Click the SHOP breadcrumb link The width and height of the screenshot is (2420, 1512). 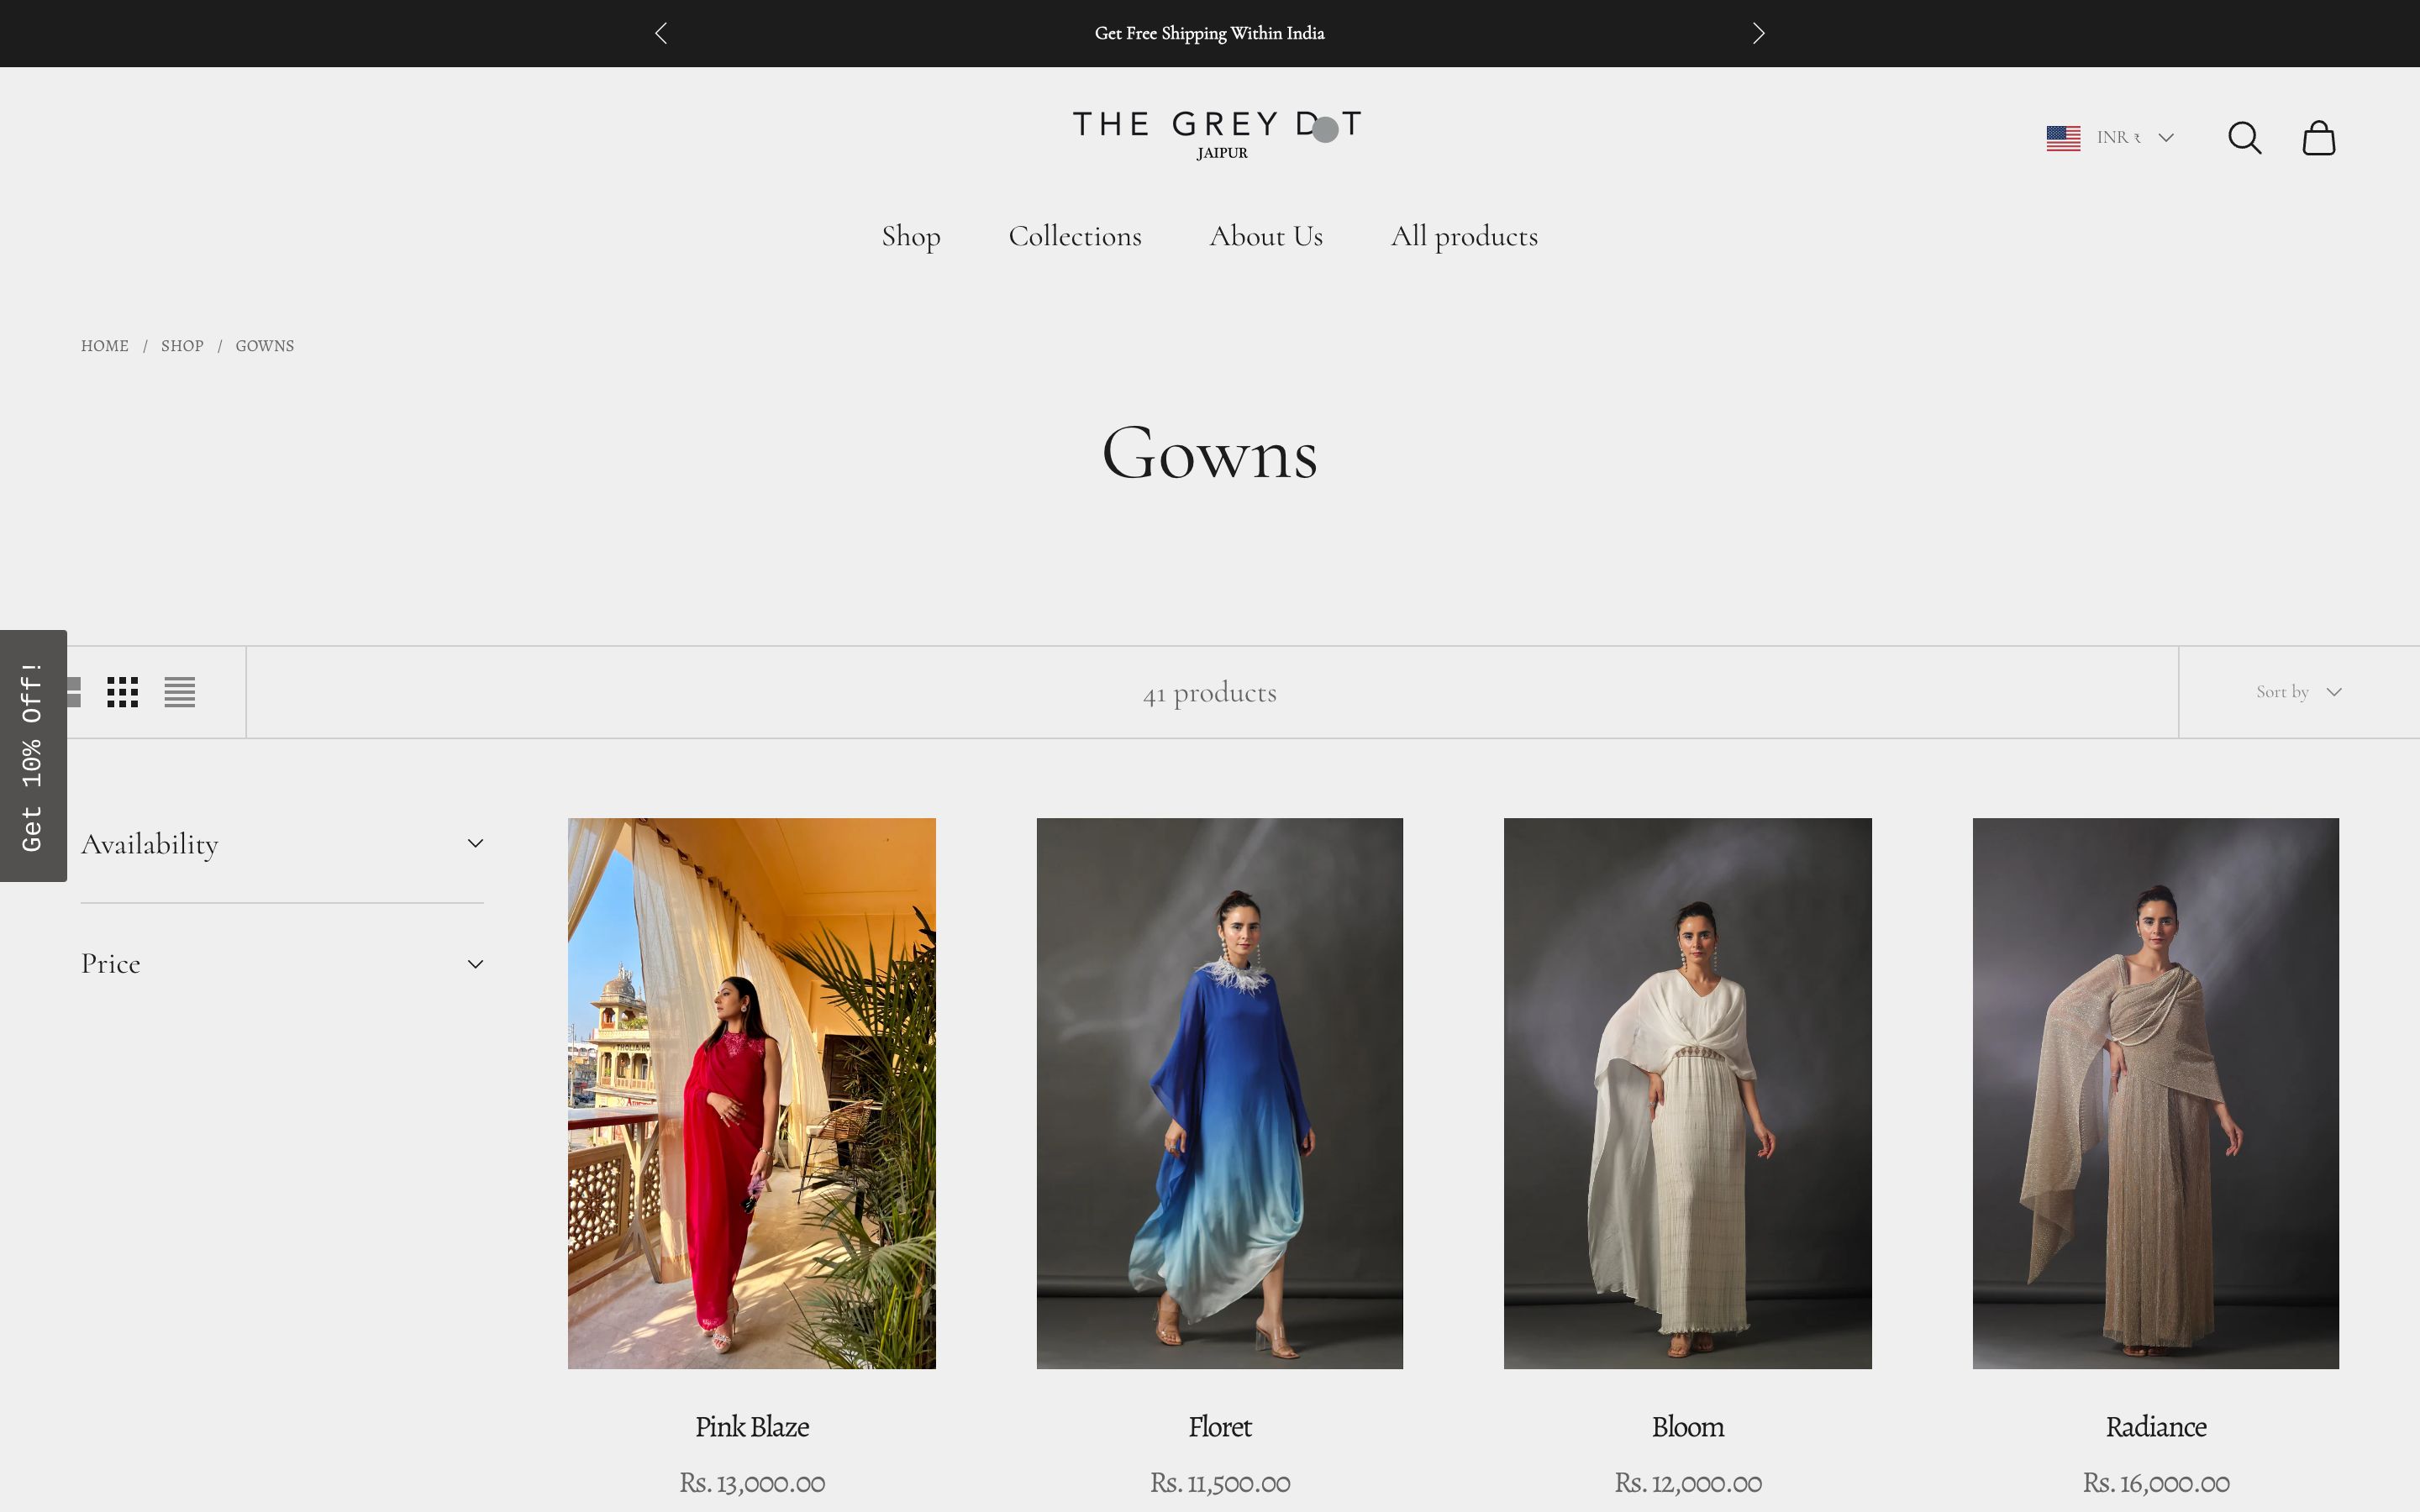coord(182,346)
